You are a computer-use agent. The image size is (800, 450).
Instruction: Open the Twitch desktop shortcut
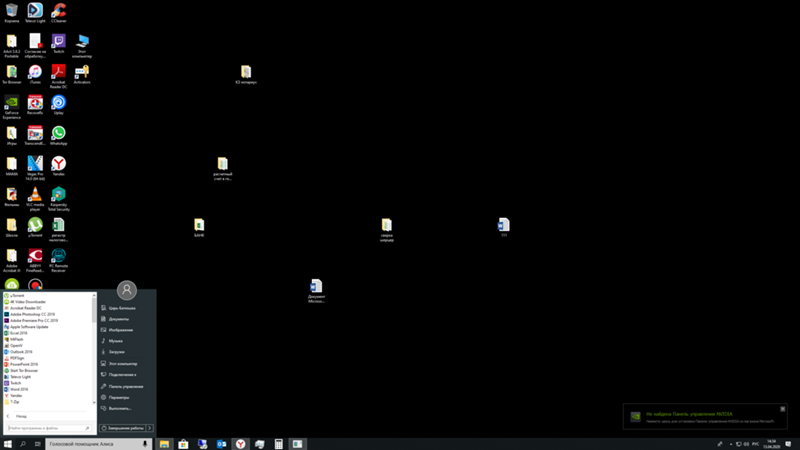[59, 43]
